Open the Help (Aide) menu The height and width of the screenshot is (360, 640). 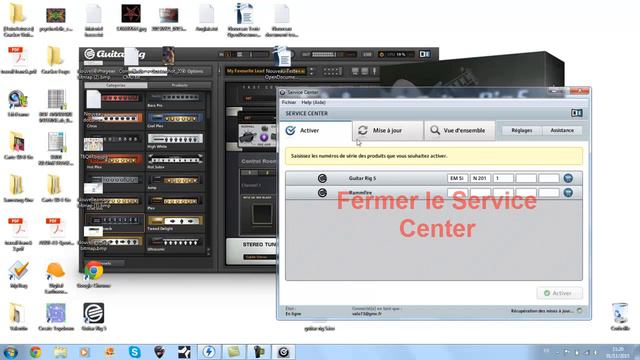click(313, 102)
